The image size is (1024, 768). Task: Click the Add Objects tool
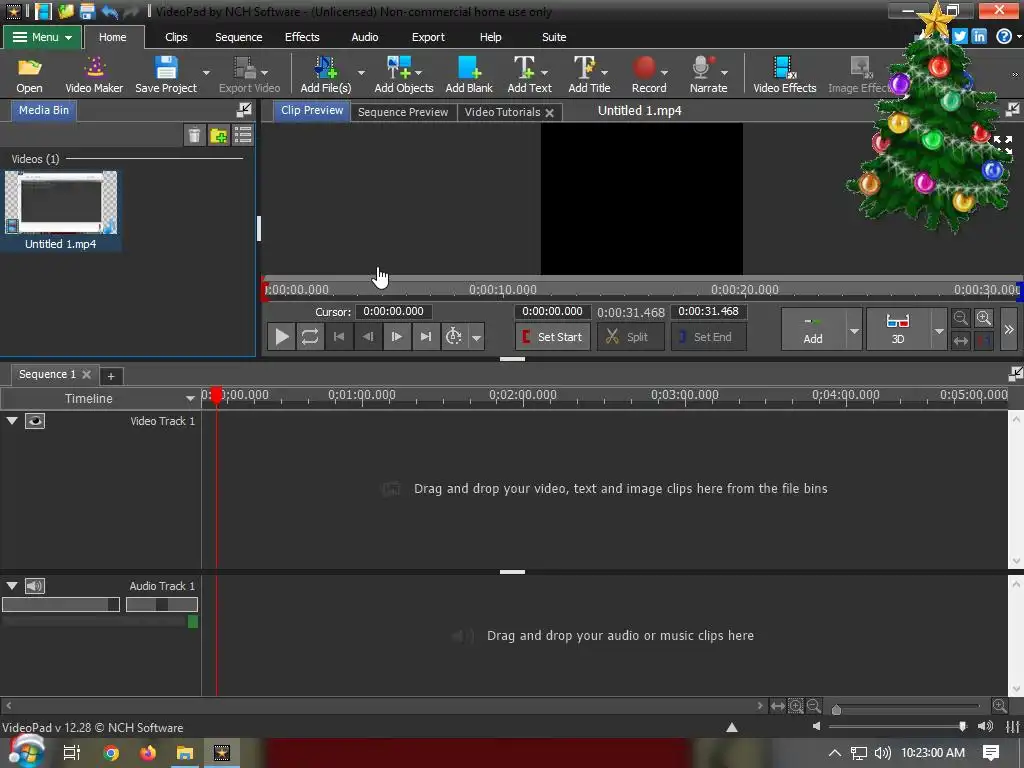[x=404, y=74]
